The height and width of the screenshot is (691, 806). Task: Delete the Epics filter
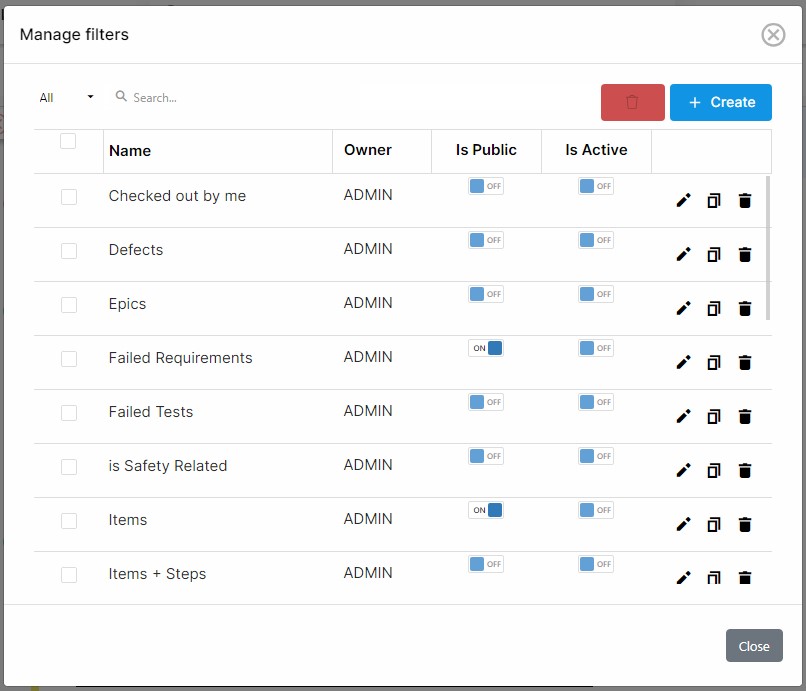[744, 309]
